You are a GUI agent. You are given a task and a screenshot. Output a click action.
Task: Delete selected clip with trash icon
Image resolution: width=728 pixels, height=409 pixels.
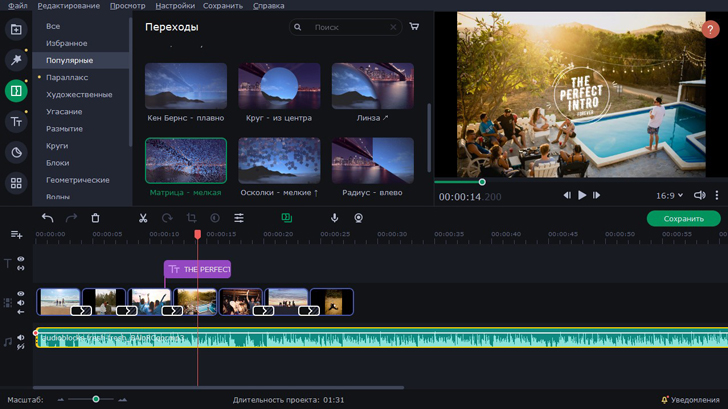95,218
